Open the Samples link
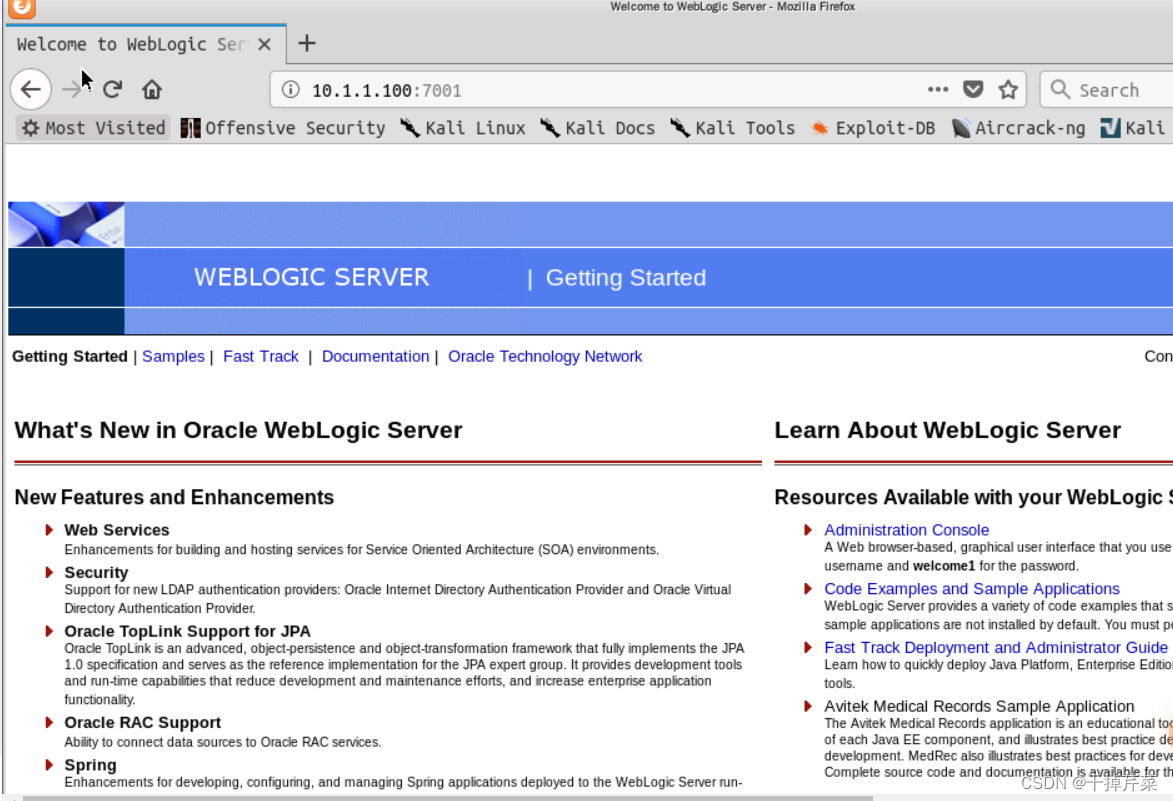This screenshot has width=1173, height=801. point(174,357)
